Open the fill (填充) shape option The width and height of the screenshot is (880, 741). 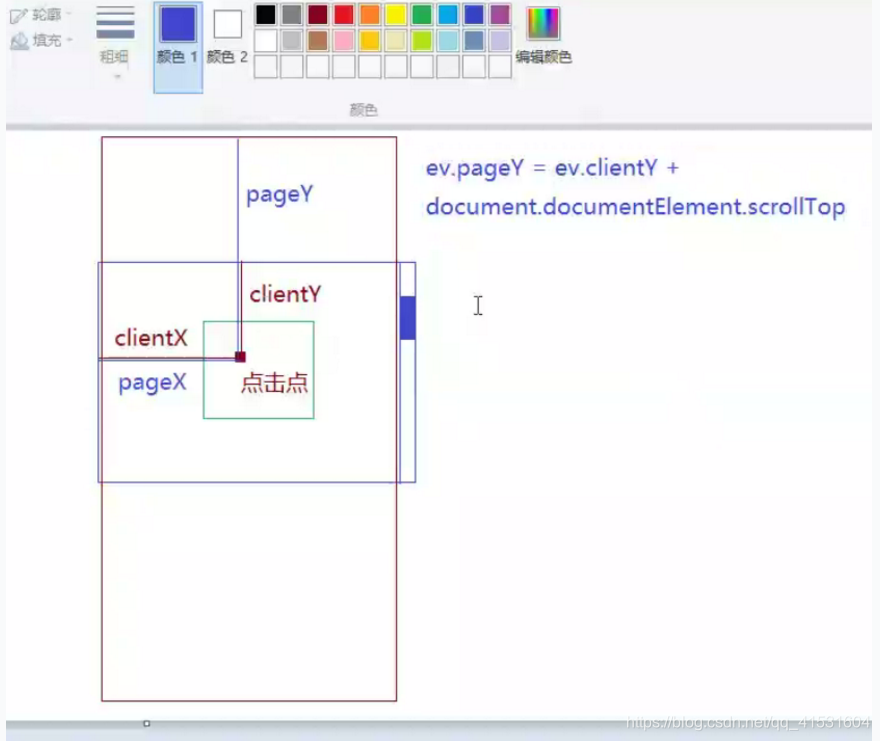click(x=41, y=40)
